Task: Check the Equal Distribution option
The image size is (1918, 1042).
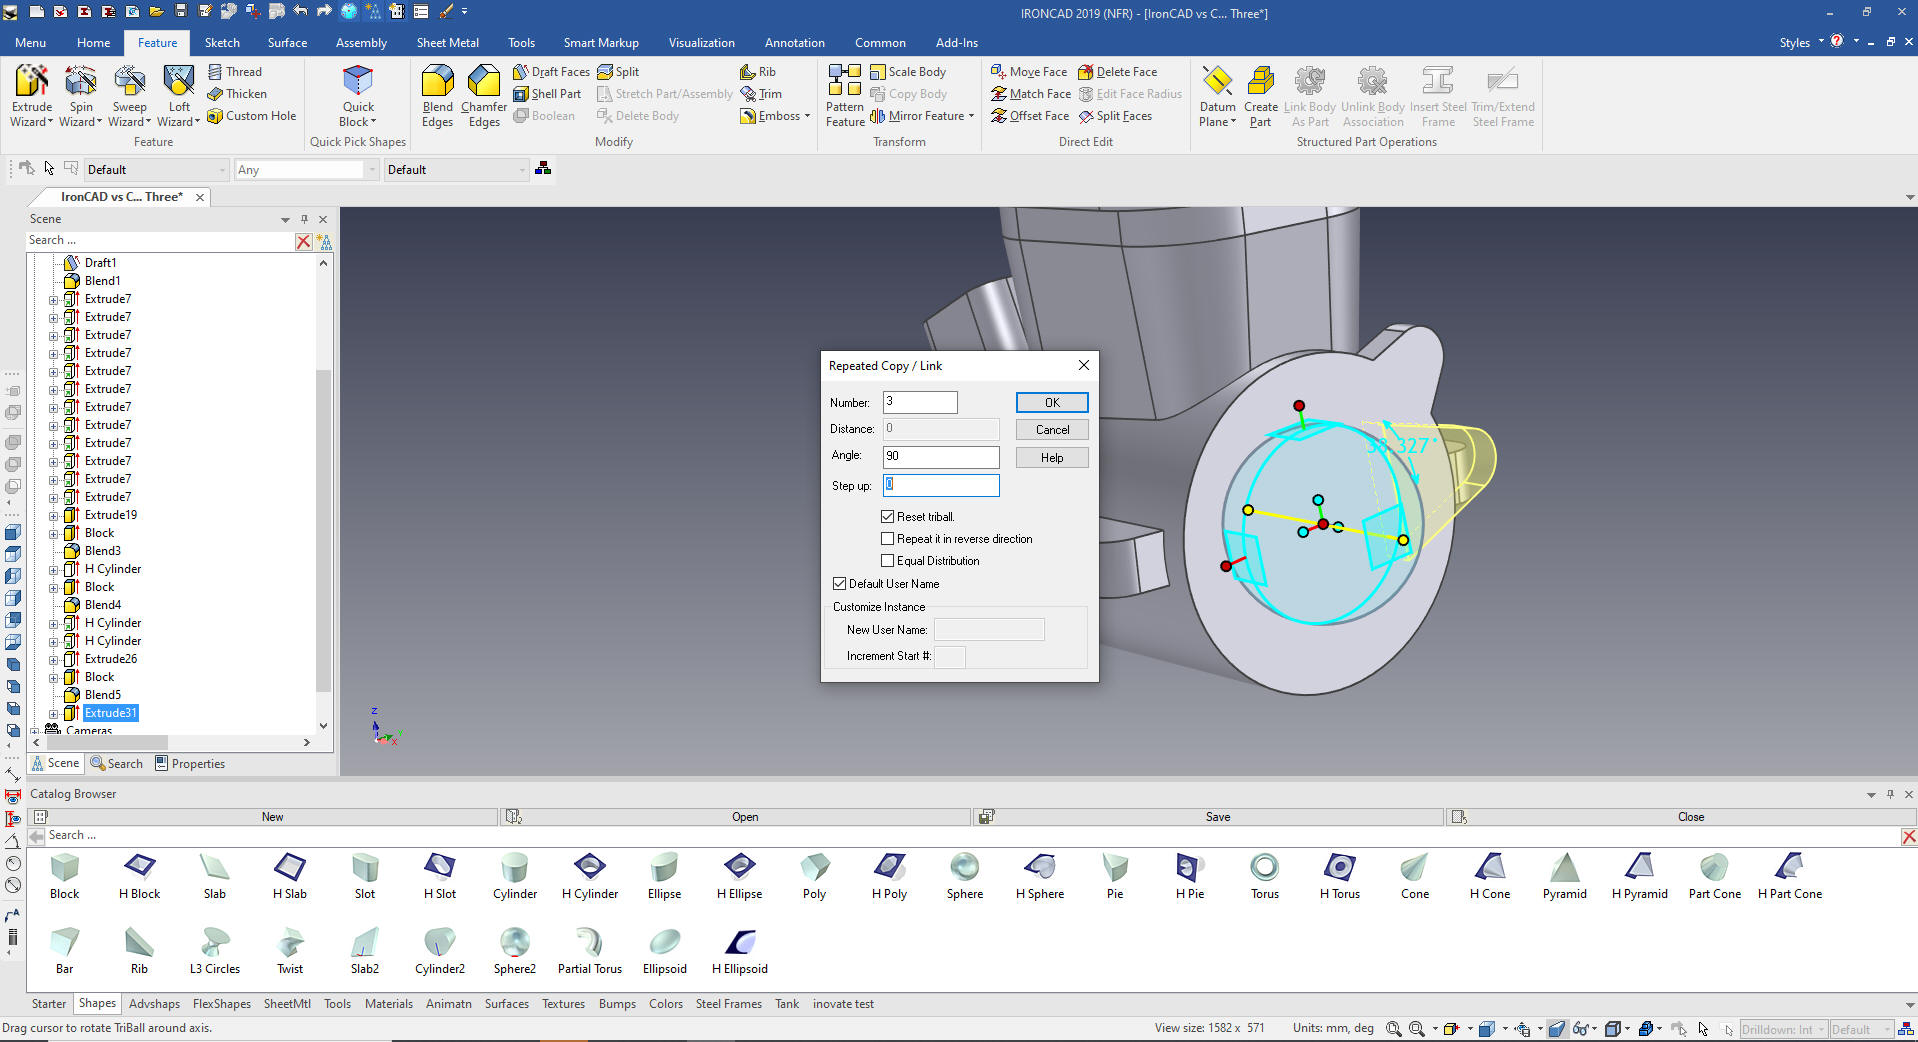Action: [887, 561]
